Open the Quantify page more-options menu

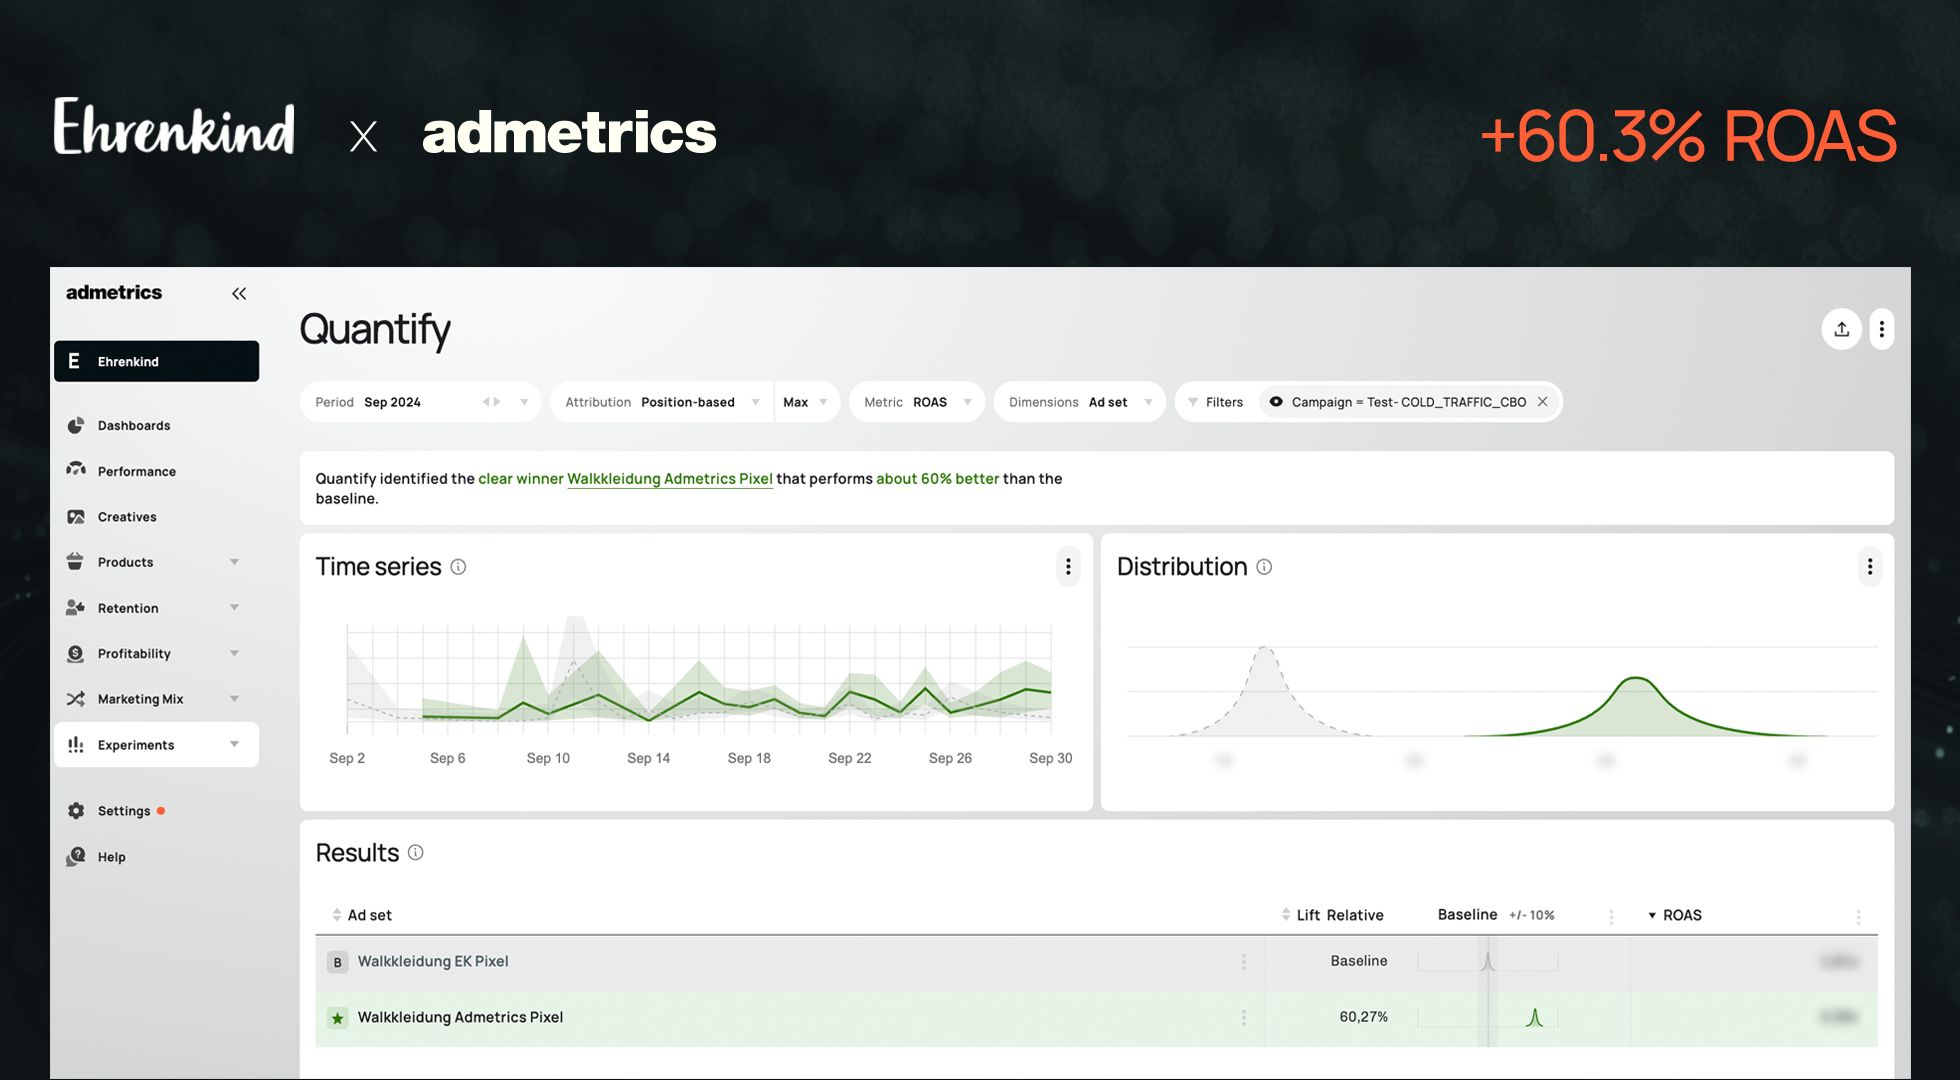[1881, 329]
